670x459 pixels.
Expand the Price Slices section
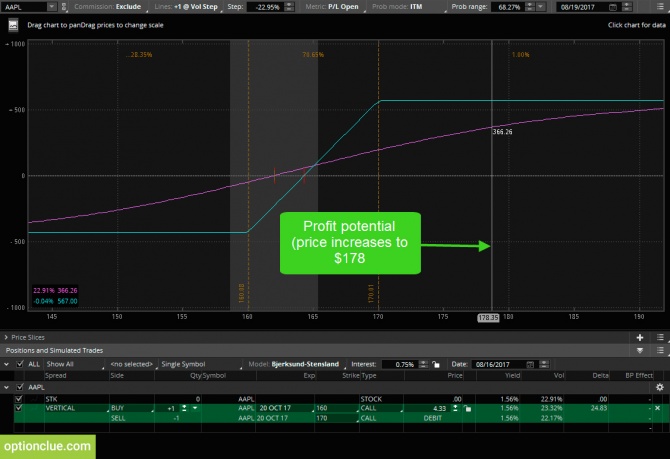click(x=6, y=338)
